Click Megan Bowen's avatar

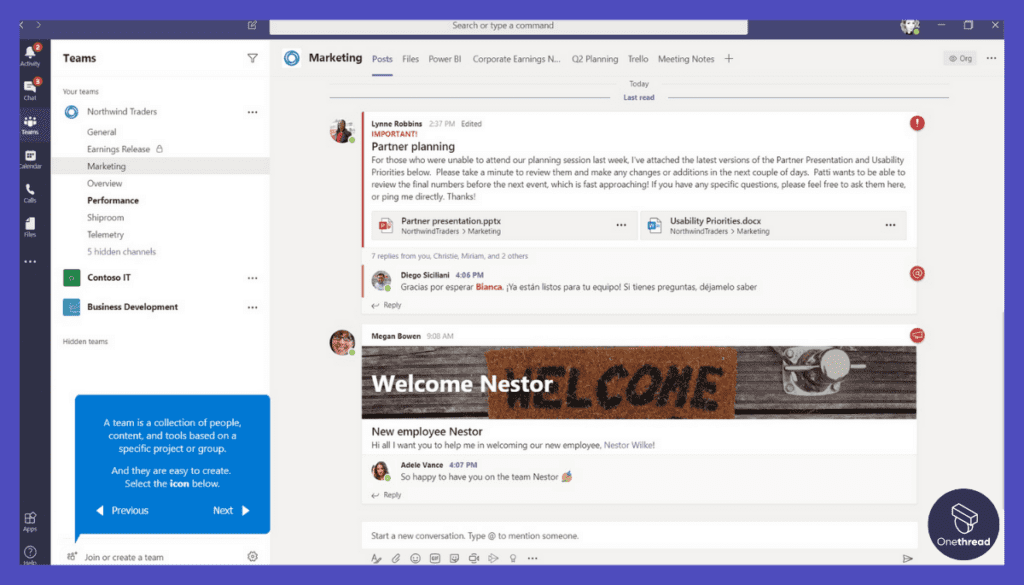pyautogui.click(x=342, y=342)
